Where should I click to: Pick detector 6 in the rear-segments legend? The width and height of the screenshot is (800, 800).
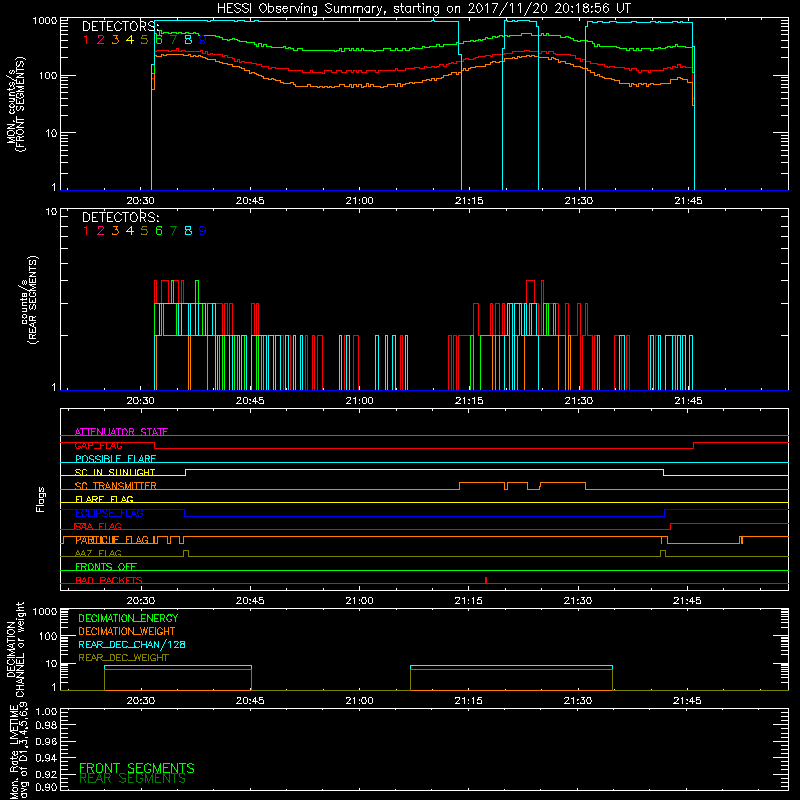(x=159, y=231)
